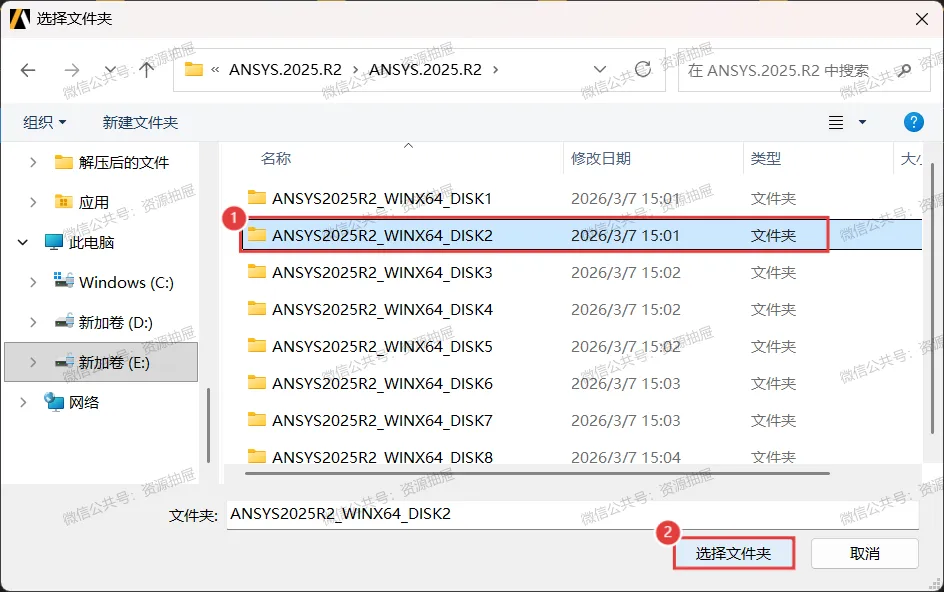Screen dimensions: 944x592
Task: Click the horizontal scrollbar under file list
Action: pos(537,473)
